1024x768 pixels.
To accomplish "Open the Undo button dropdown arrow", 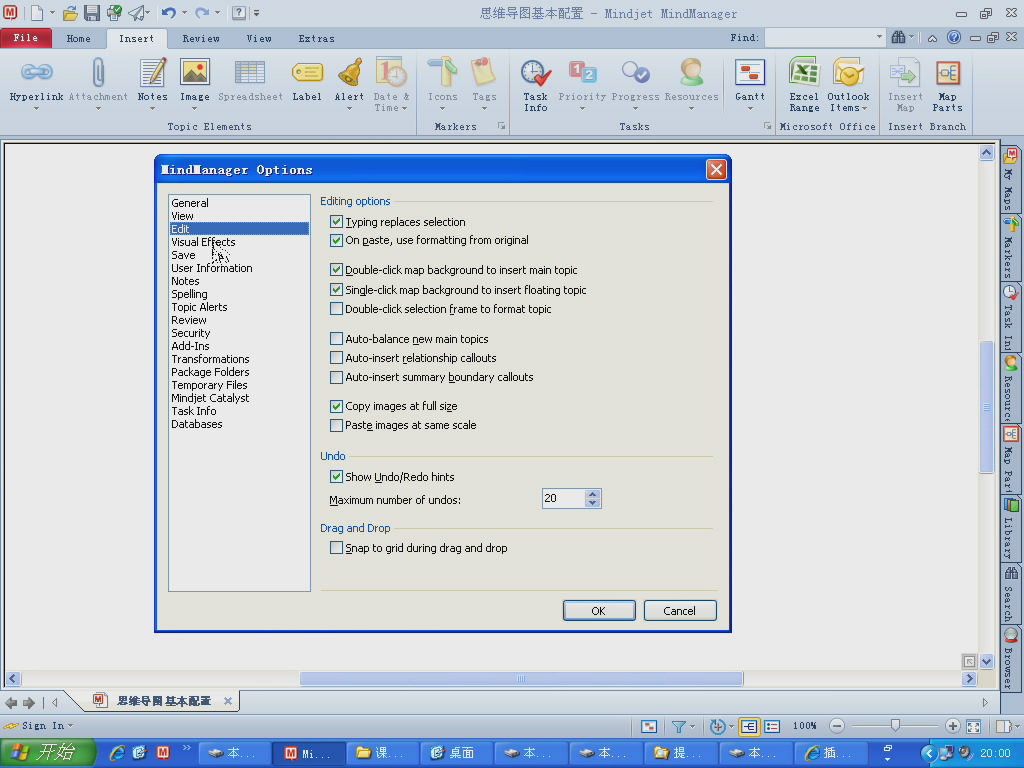I will (x=185, y=12).
